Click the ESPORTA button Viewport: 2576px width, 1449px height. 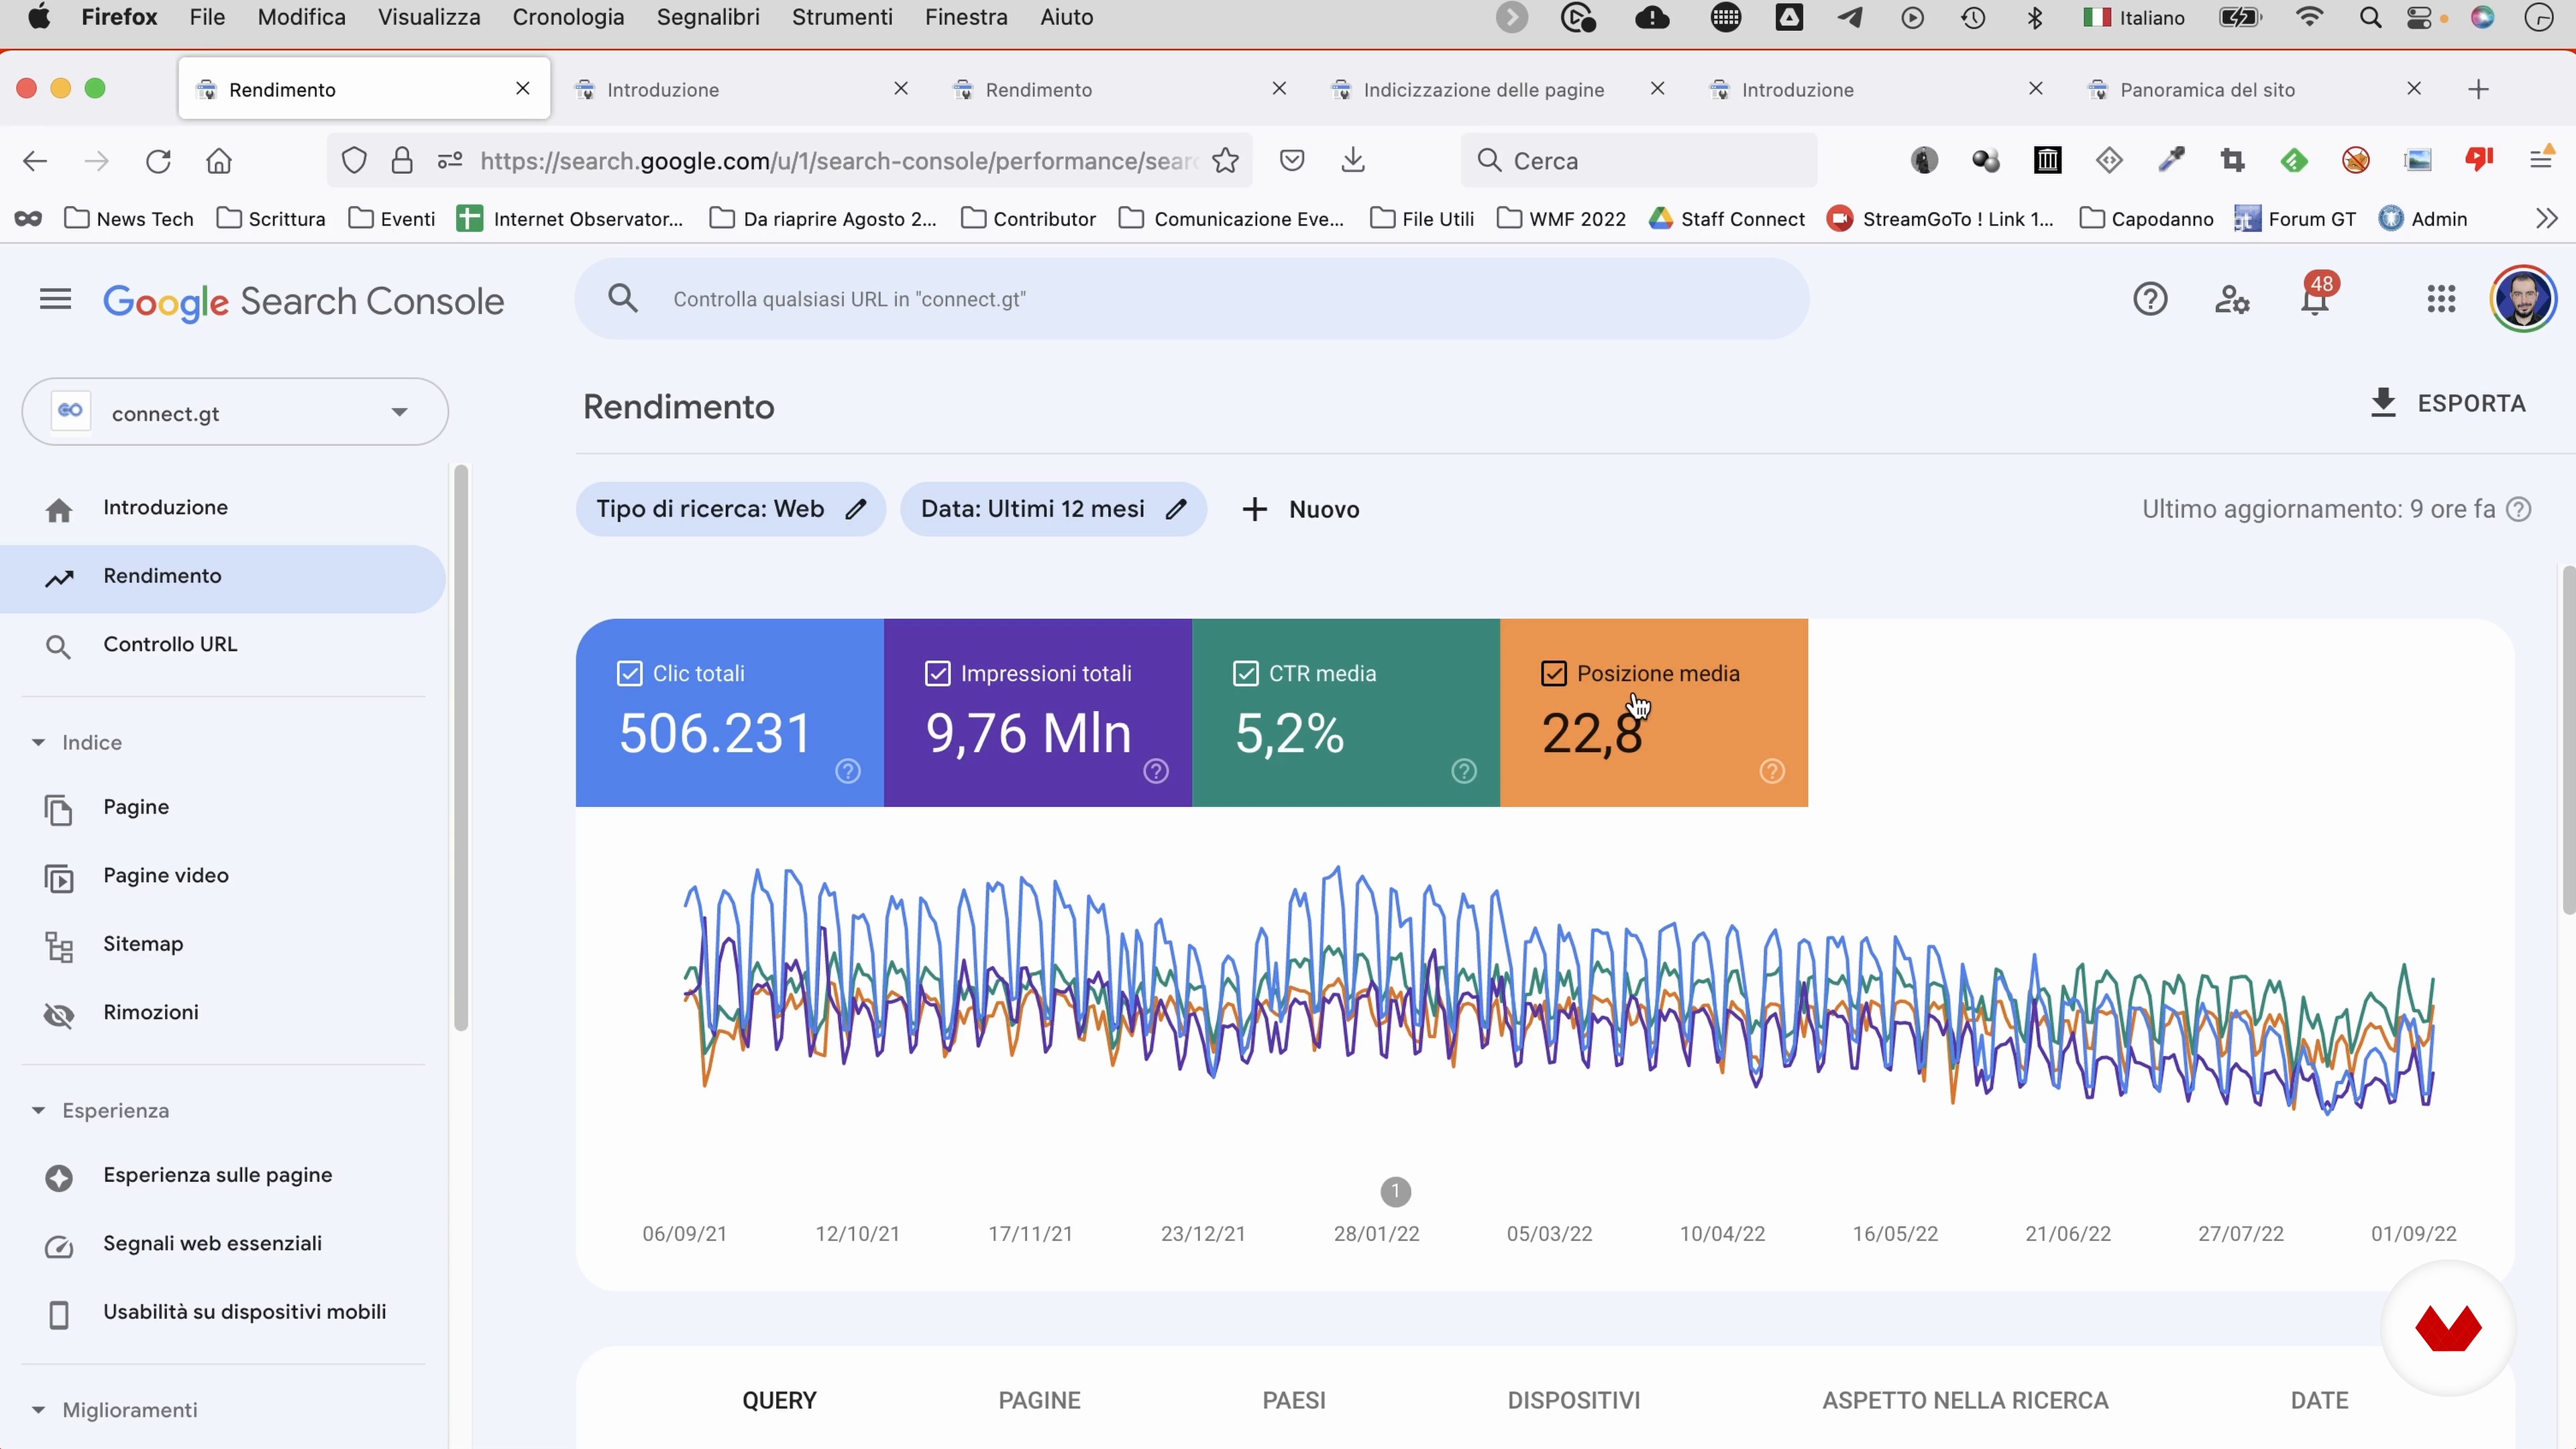pos(2448,403)
